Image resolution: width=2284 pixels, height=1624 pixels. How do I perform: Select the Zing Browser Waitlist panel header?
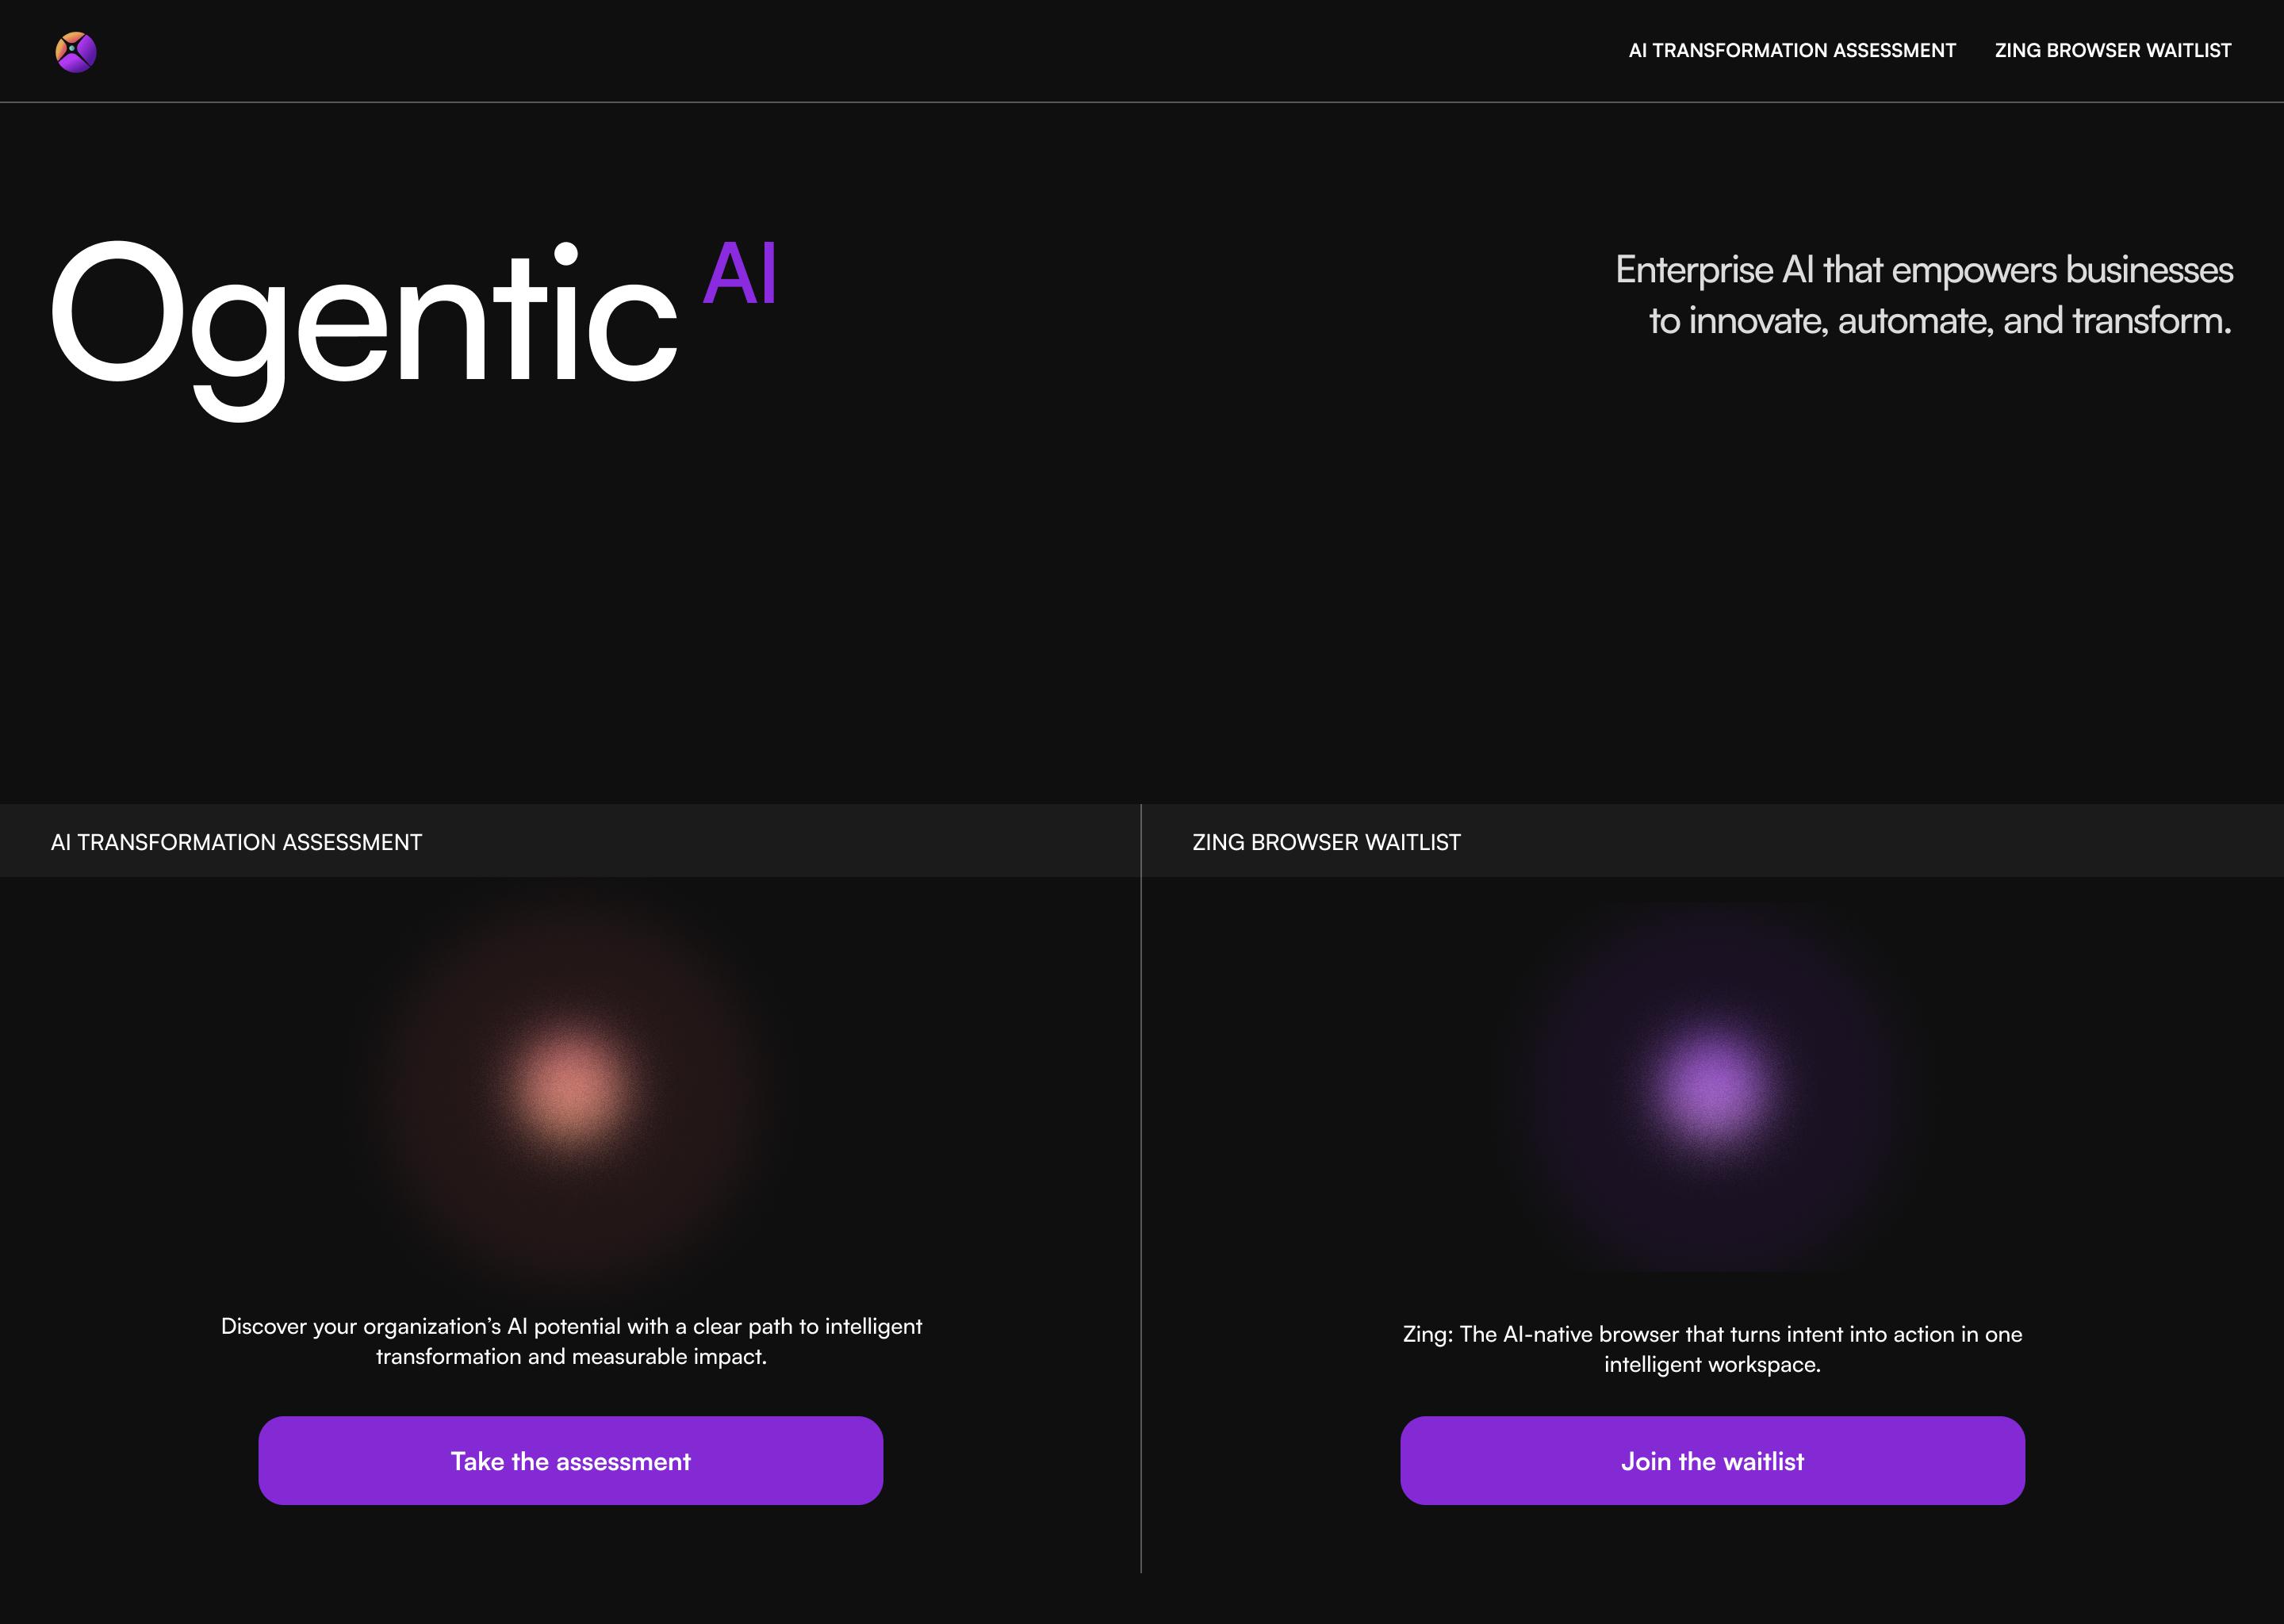click(x=1326, y=842)
